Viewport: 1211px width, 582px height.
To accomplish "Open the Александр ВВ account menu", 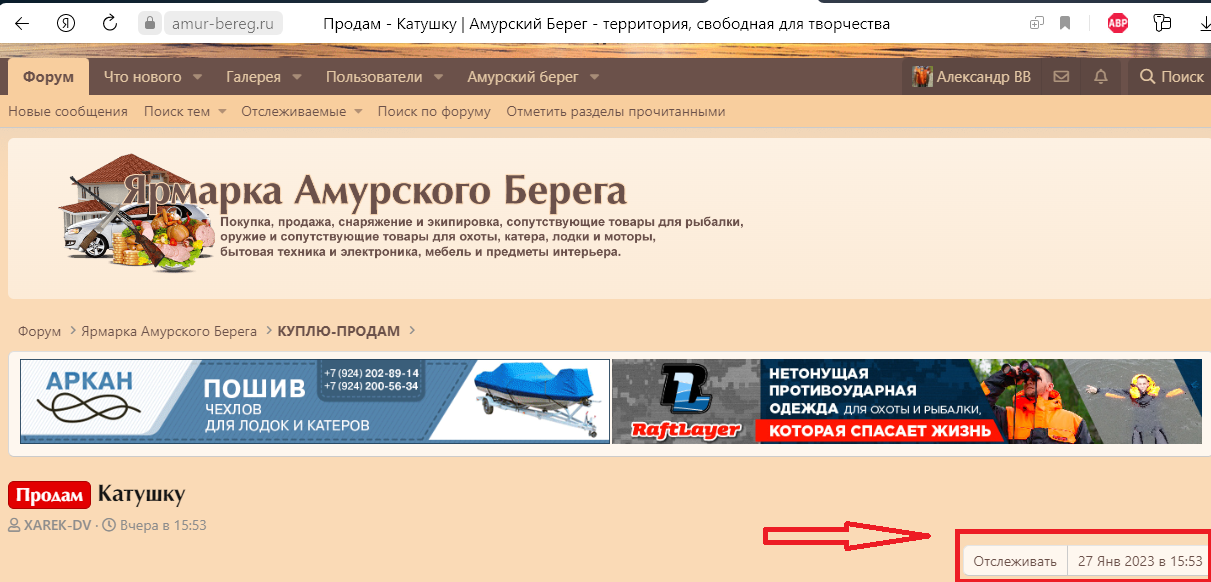I will pyautogui.click(x=972, y=77).
